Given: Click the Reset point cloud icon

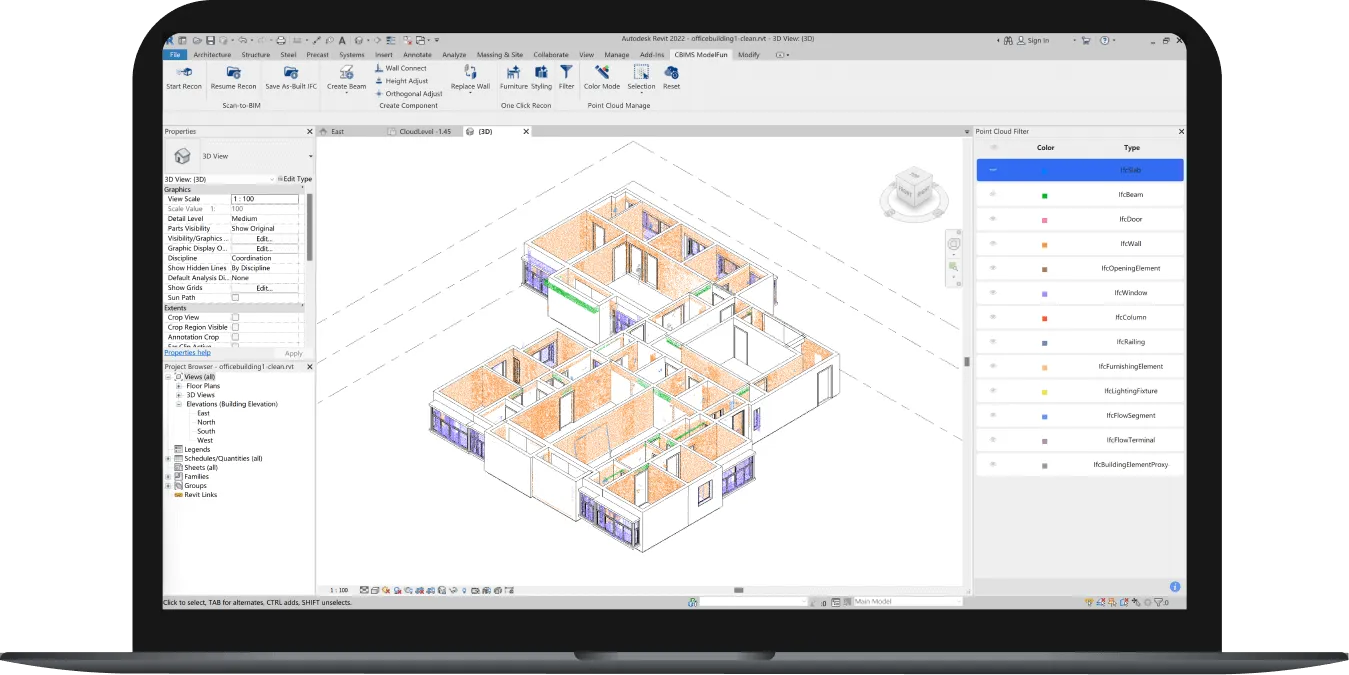Looking at the screenshot, I should click(671, 73).
